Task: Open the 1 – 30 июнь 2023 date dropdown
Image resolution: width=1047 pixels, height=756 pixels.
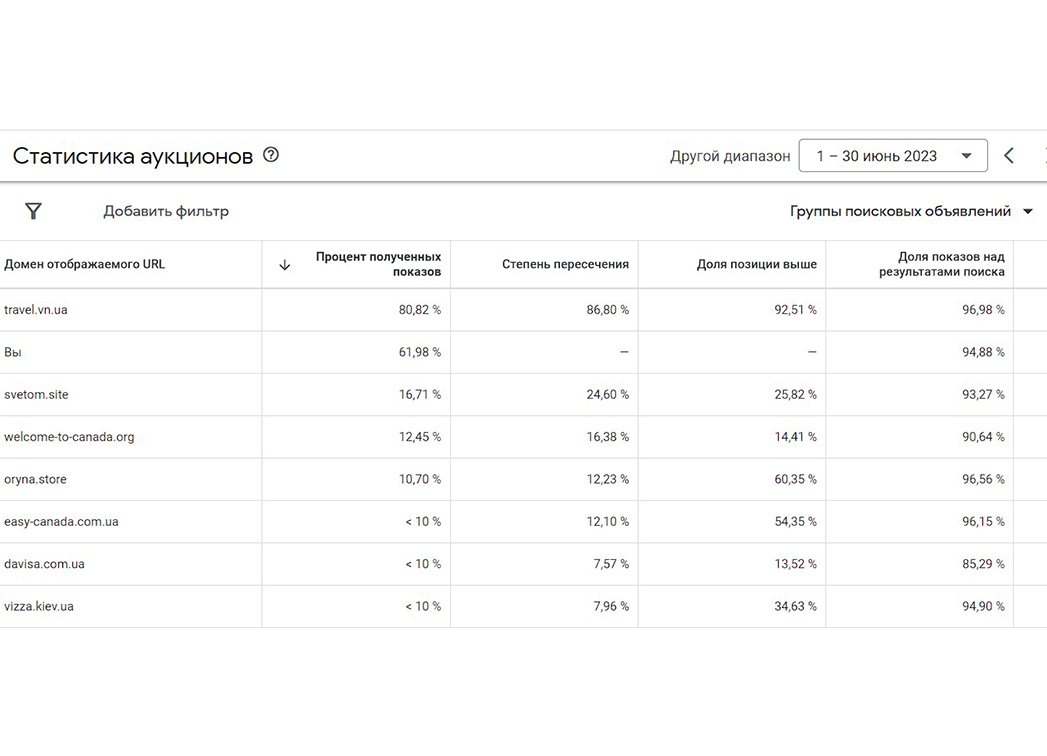Action: 893,156
